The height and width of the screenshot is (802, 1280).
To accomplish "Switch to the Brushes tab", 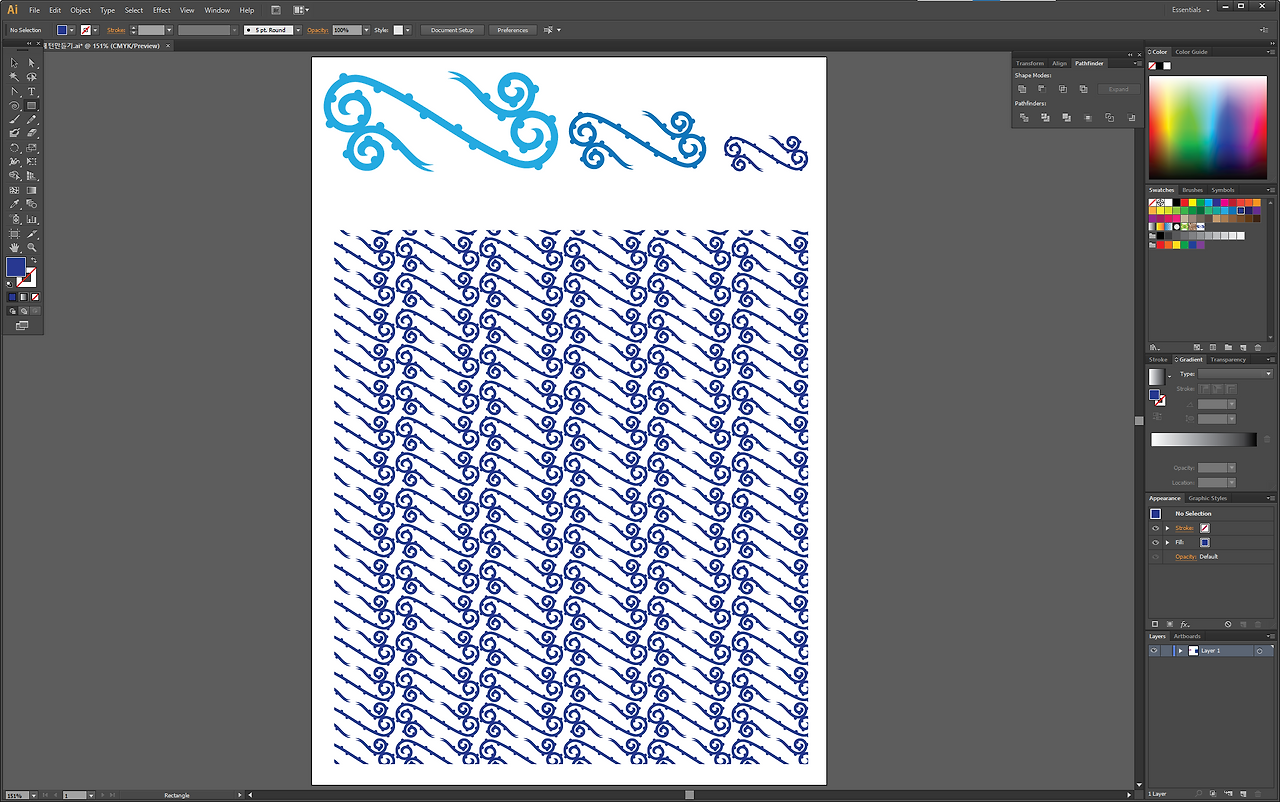I will [x=1192, y=190].
